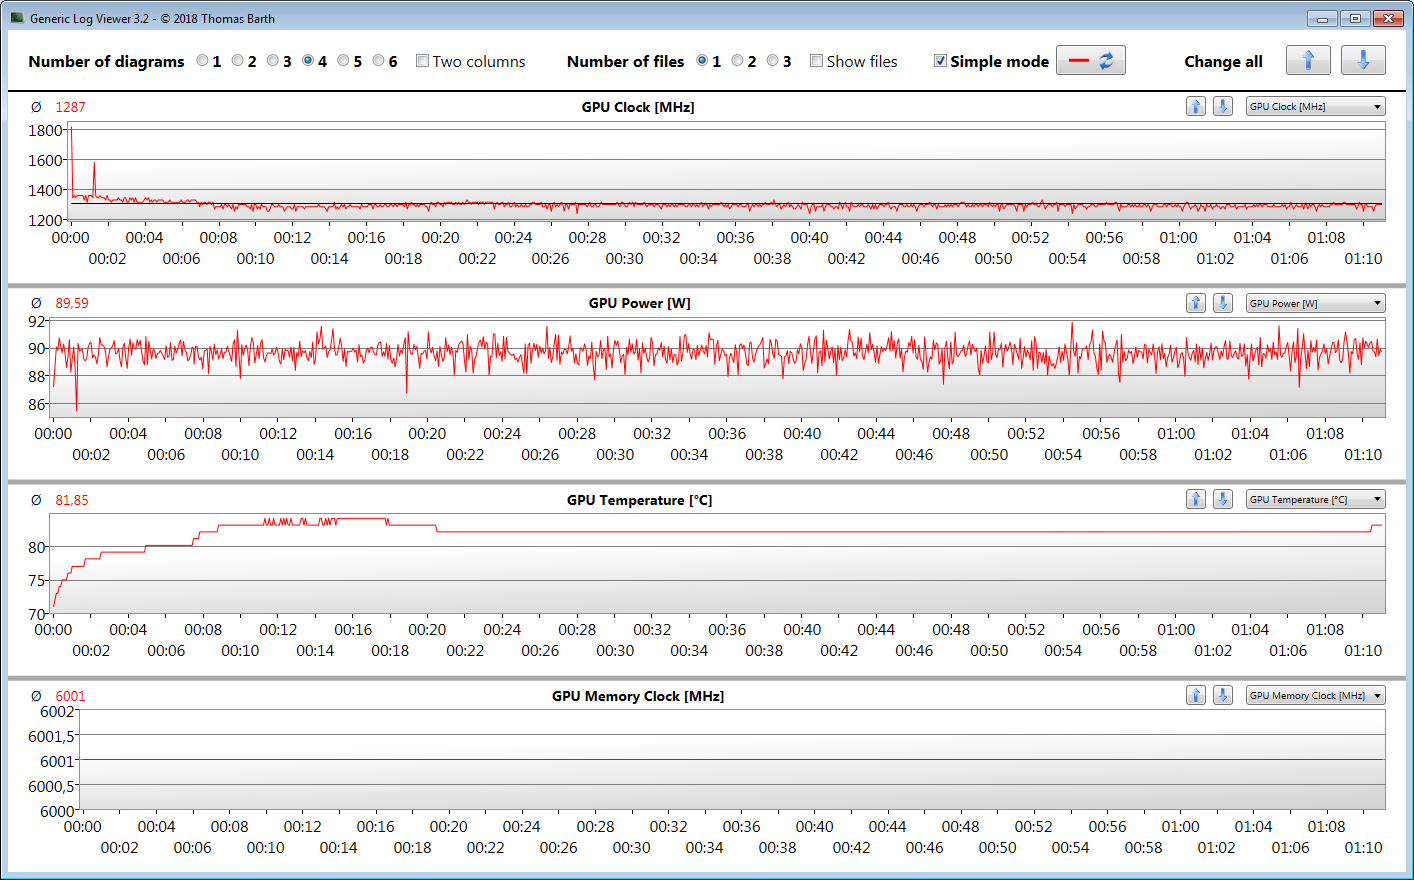Click the red line refresh button
1414x880 pixels.
[x=1090, y=61]
